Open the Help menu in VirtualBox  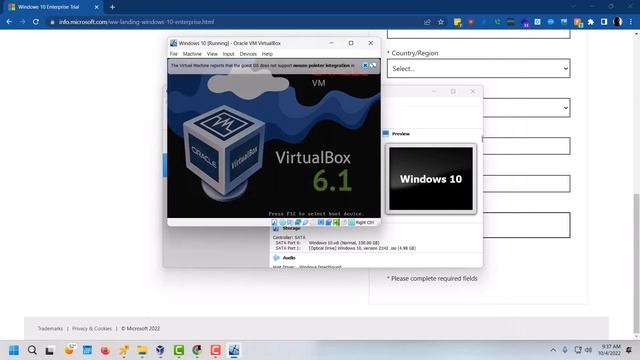click(267, 54)
